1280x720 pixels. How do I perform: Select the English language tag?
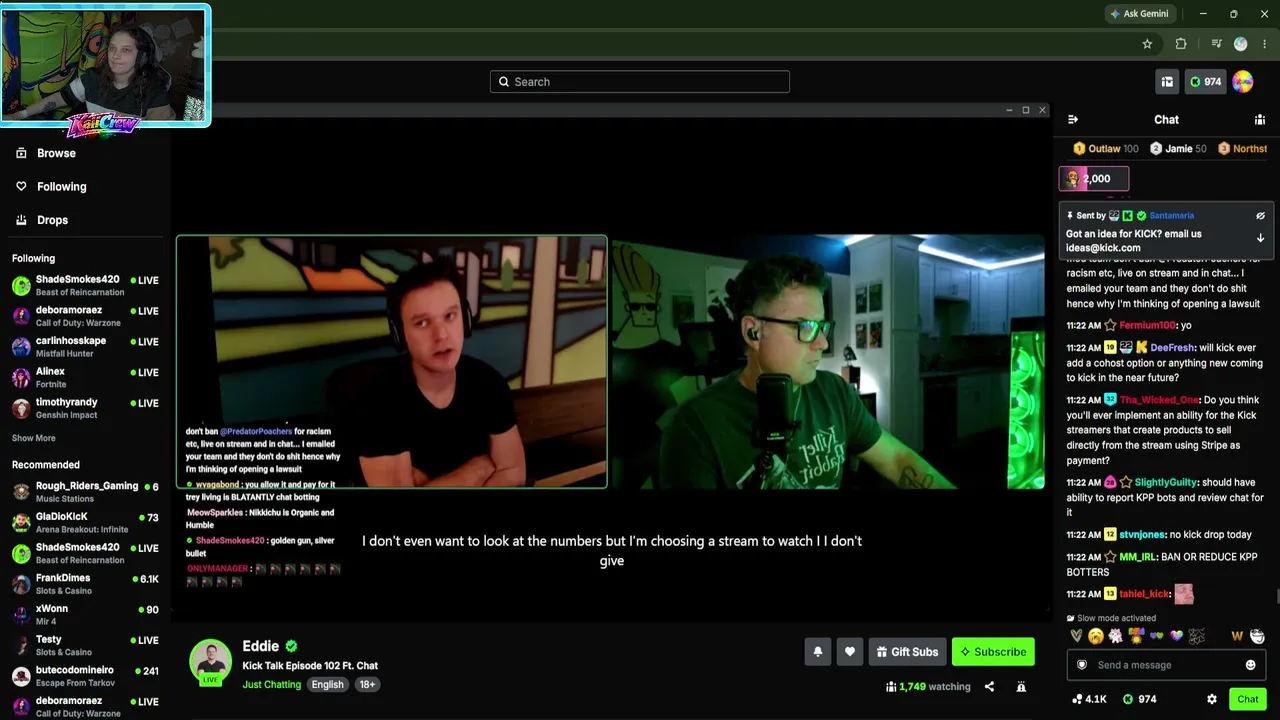click(x=327, y=685)
